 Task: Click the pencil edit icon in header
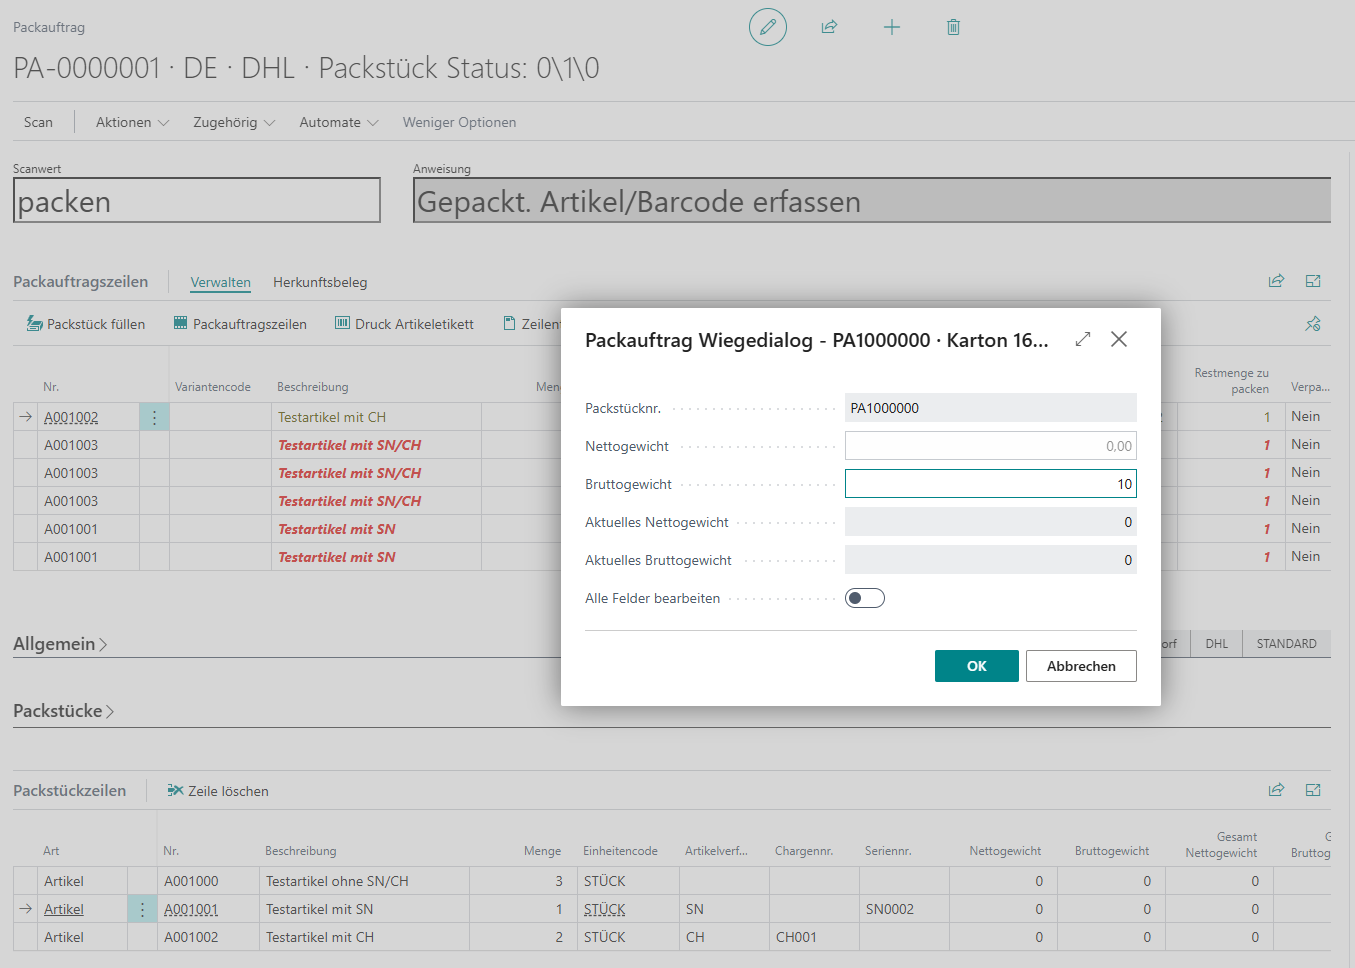point(767,27)
